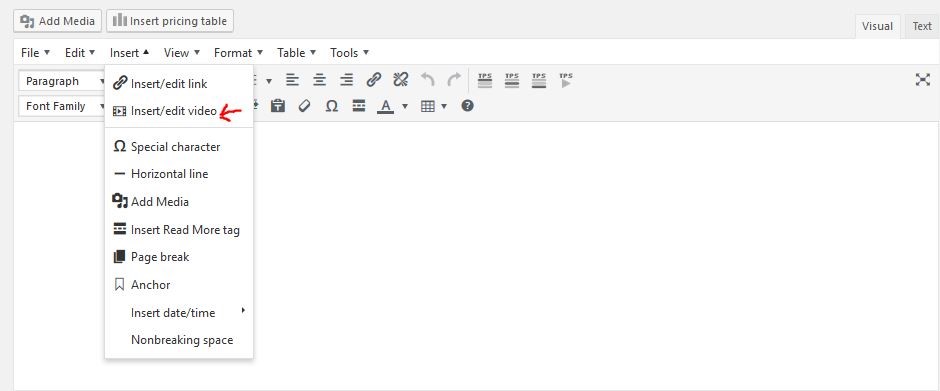
Task: Click the align left icon
Action: tap(292, 80)
